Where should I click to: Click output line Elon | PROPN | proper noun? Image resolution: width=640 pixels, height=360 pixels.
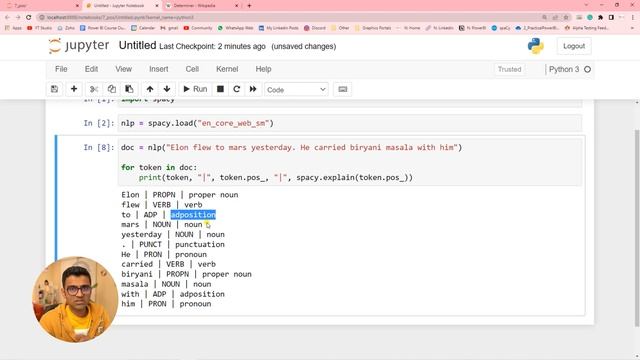click(180, 195)
